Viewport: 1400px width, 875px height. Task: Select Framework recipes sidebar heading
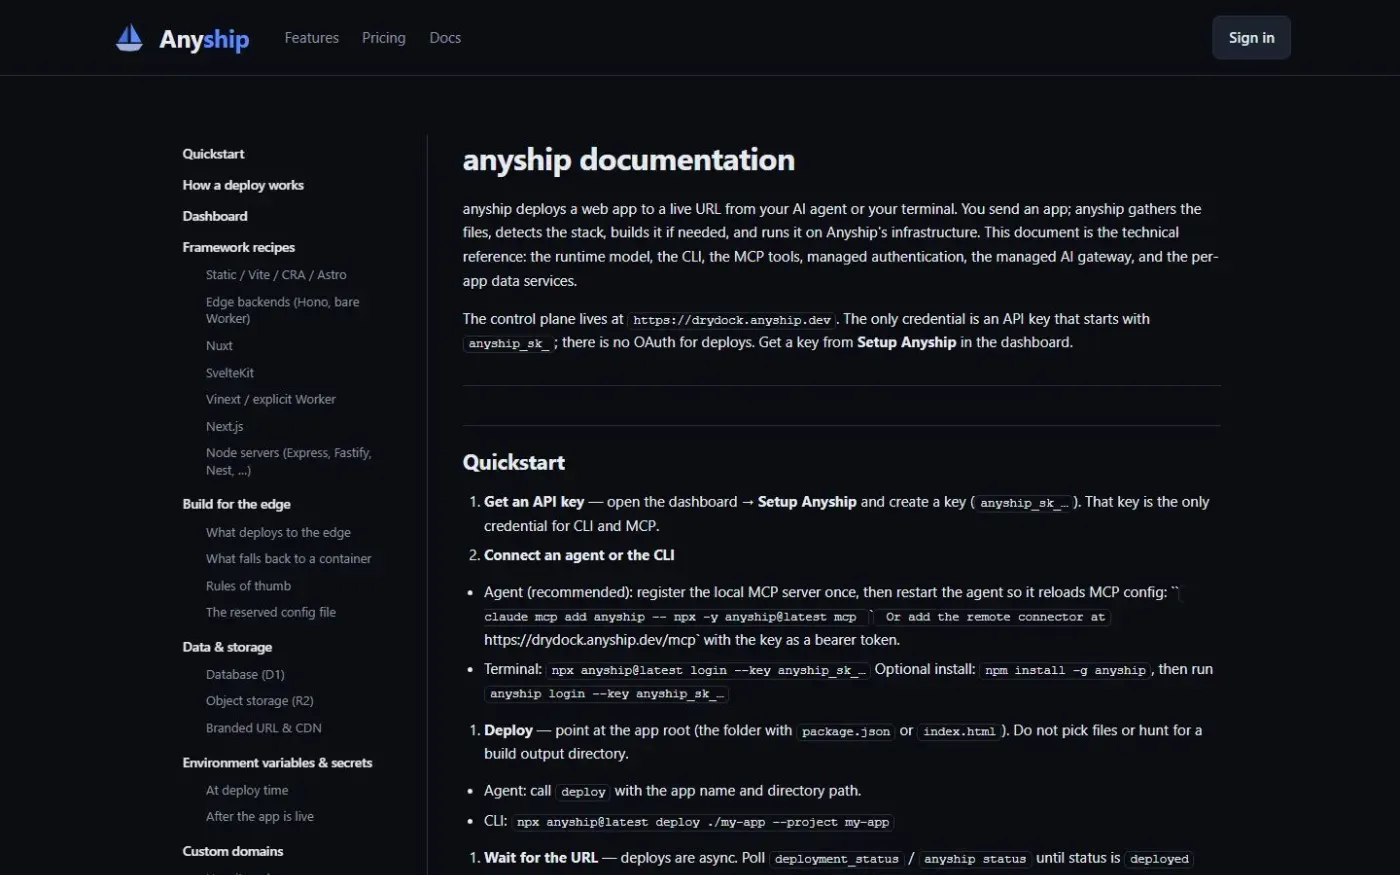[x=239, y=247]
